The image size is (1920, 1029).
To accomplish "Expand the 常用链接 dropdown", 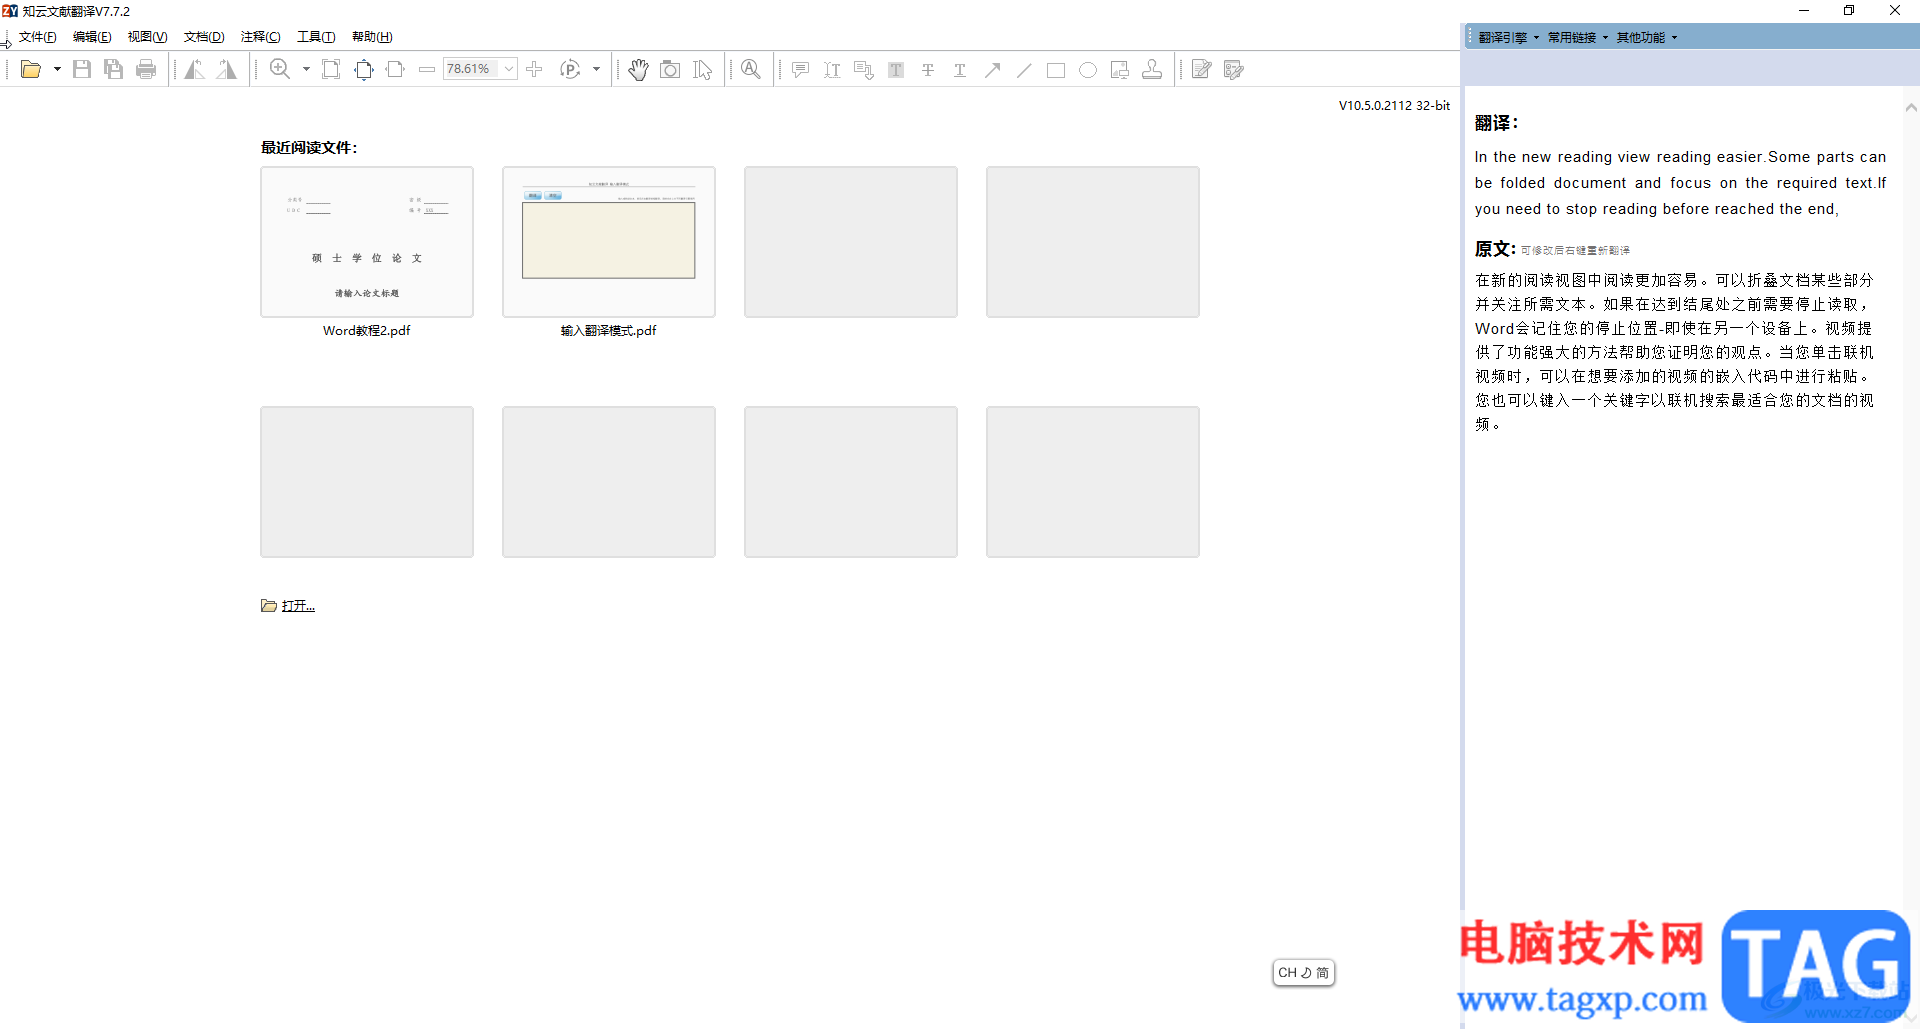I will (x=1577, y=37).
